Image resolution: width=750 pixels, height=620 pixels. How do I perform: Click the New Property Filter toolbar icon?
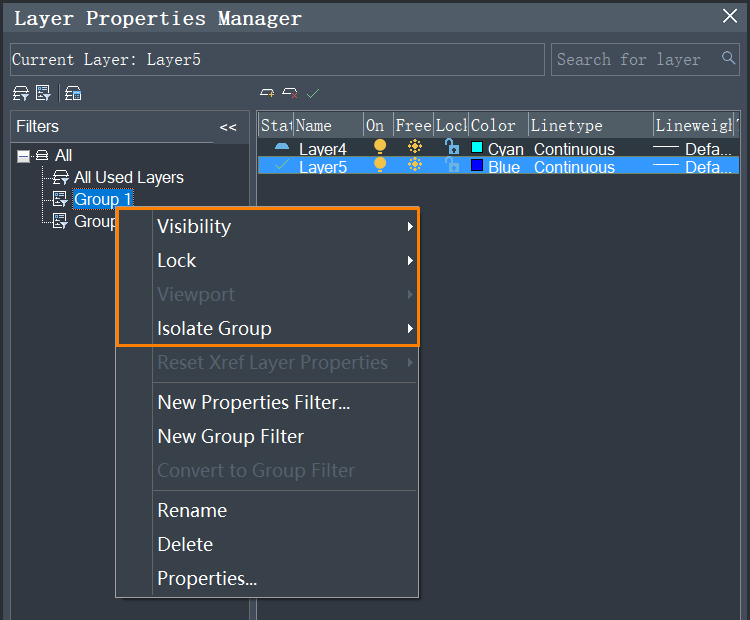tap(20, 93)
